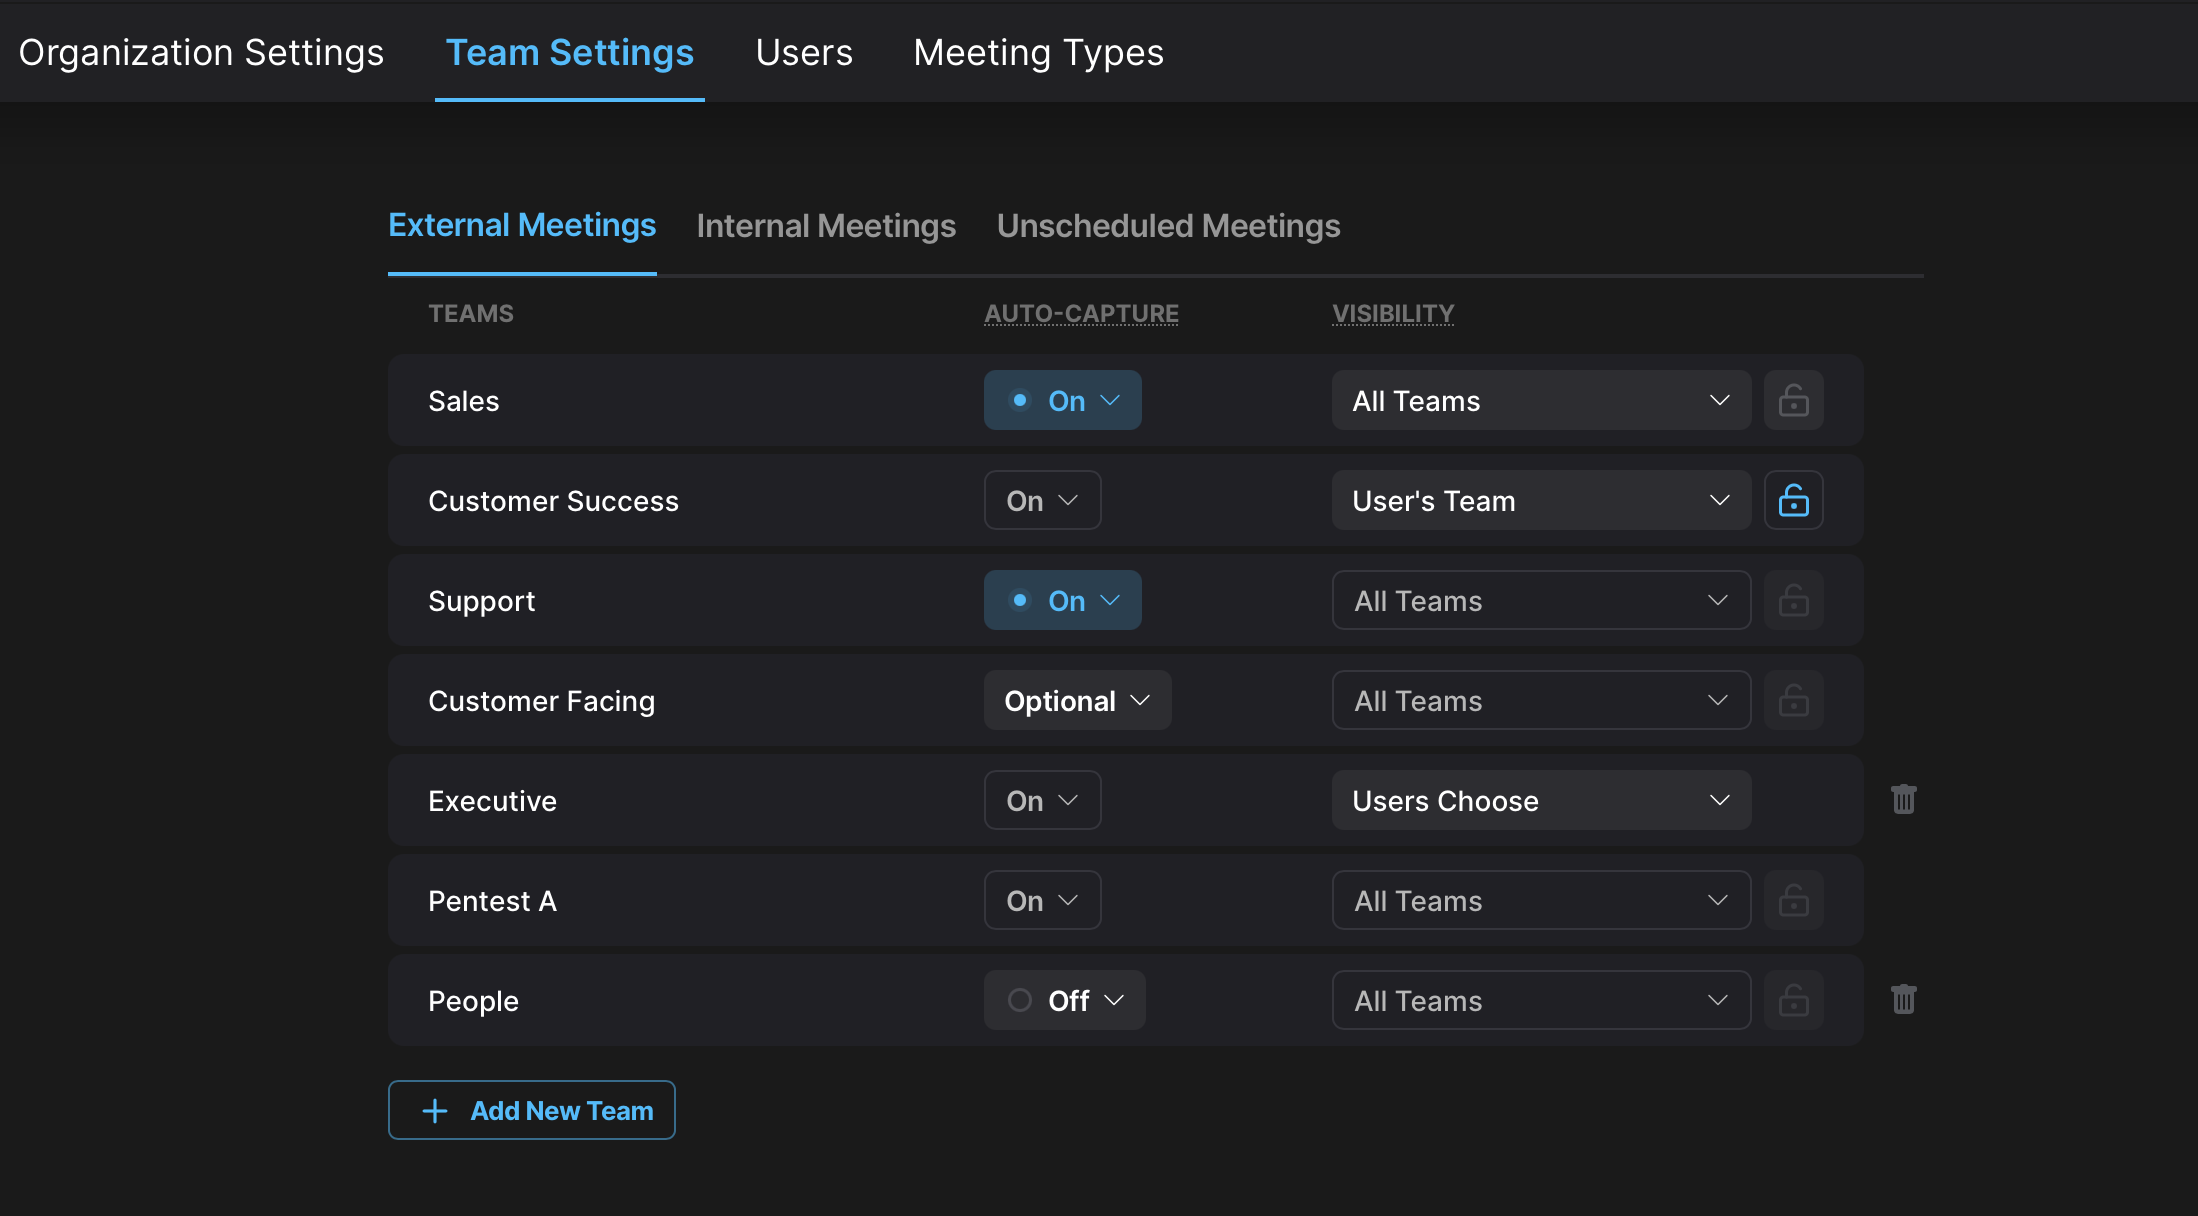Click the TEAMS column header
The width and height of the screenshot is (2198, 1216).
(x=470, y=313)
